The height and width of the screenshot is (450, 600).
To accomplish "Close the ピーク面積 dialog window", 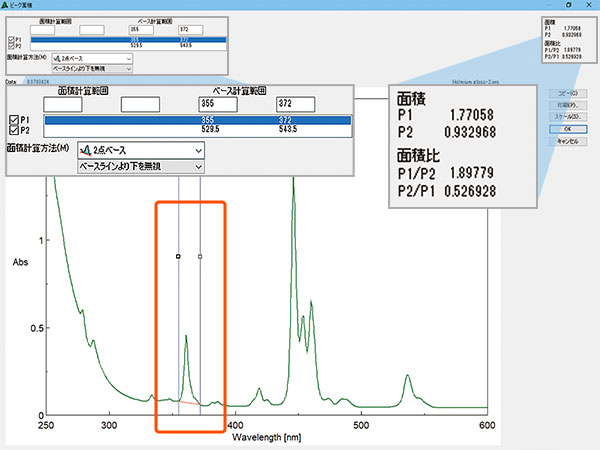I will coord(589,5).
